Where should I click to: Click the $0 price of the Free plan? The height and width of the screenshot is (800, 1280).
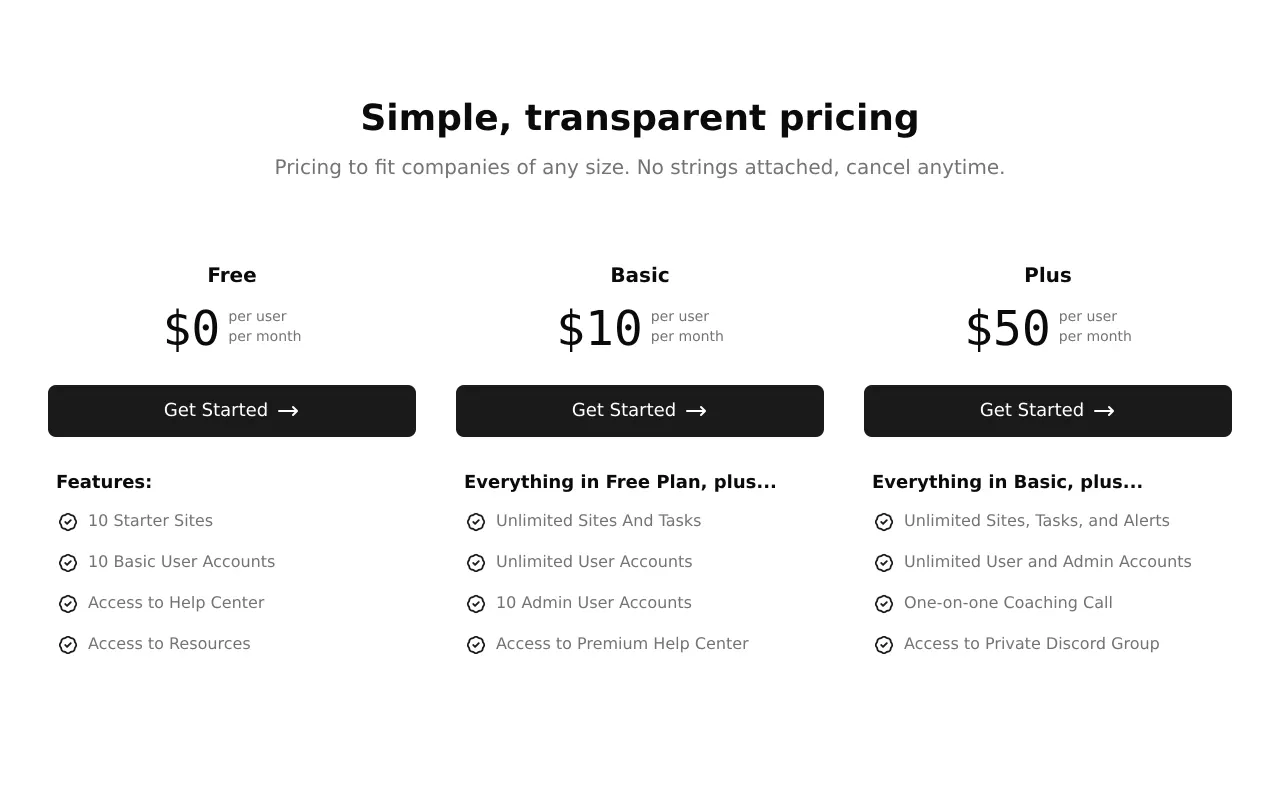click(191, 328)
